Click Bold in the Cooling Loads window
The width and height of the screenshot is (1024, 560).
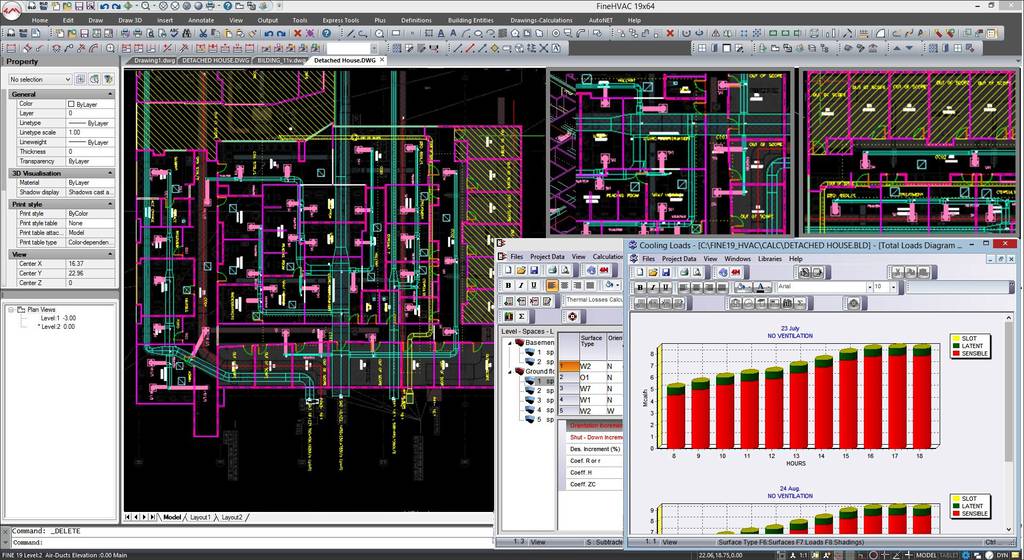pos(639,287)
